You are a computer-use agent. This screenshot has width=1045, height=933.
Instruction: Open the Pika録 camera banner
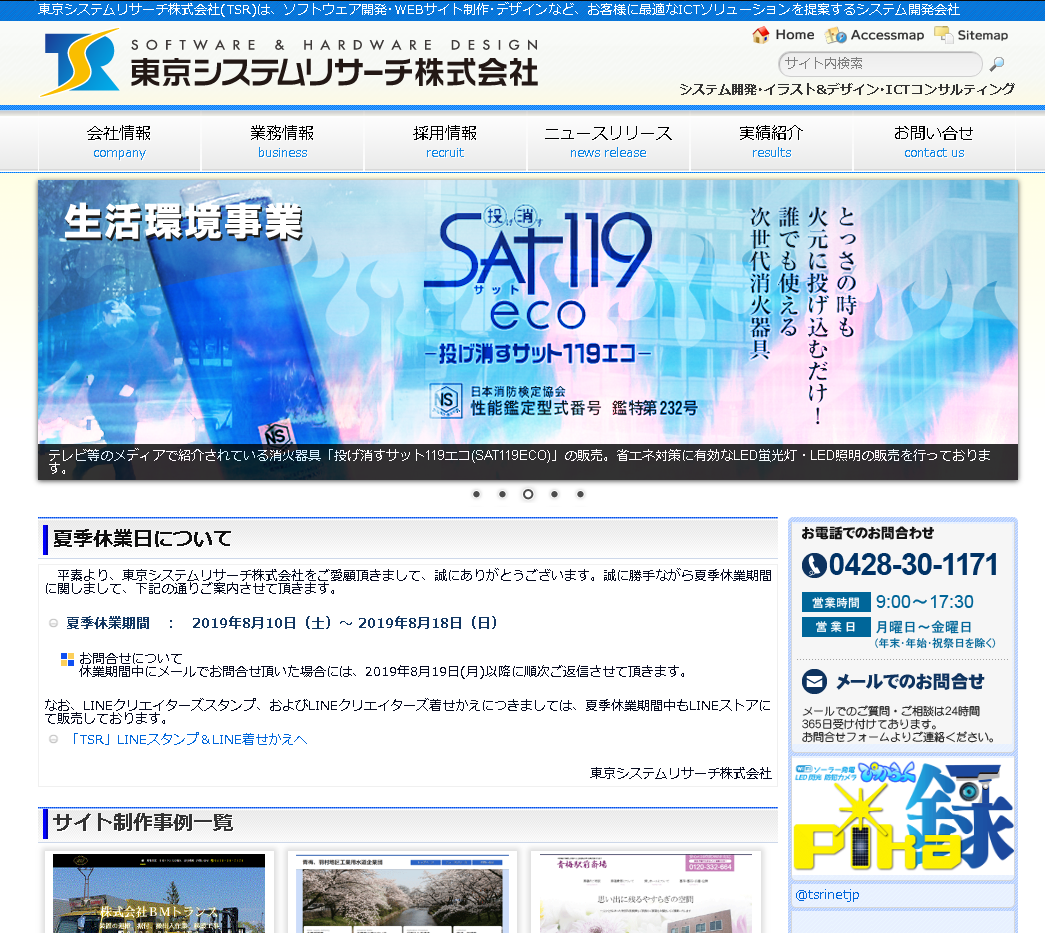point(903,816)
